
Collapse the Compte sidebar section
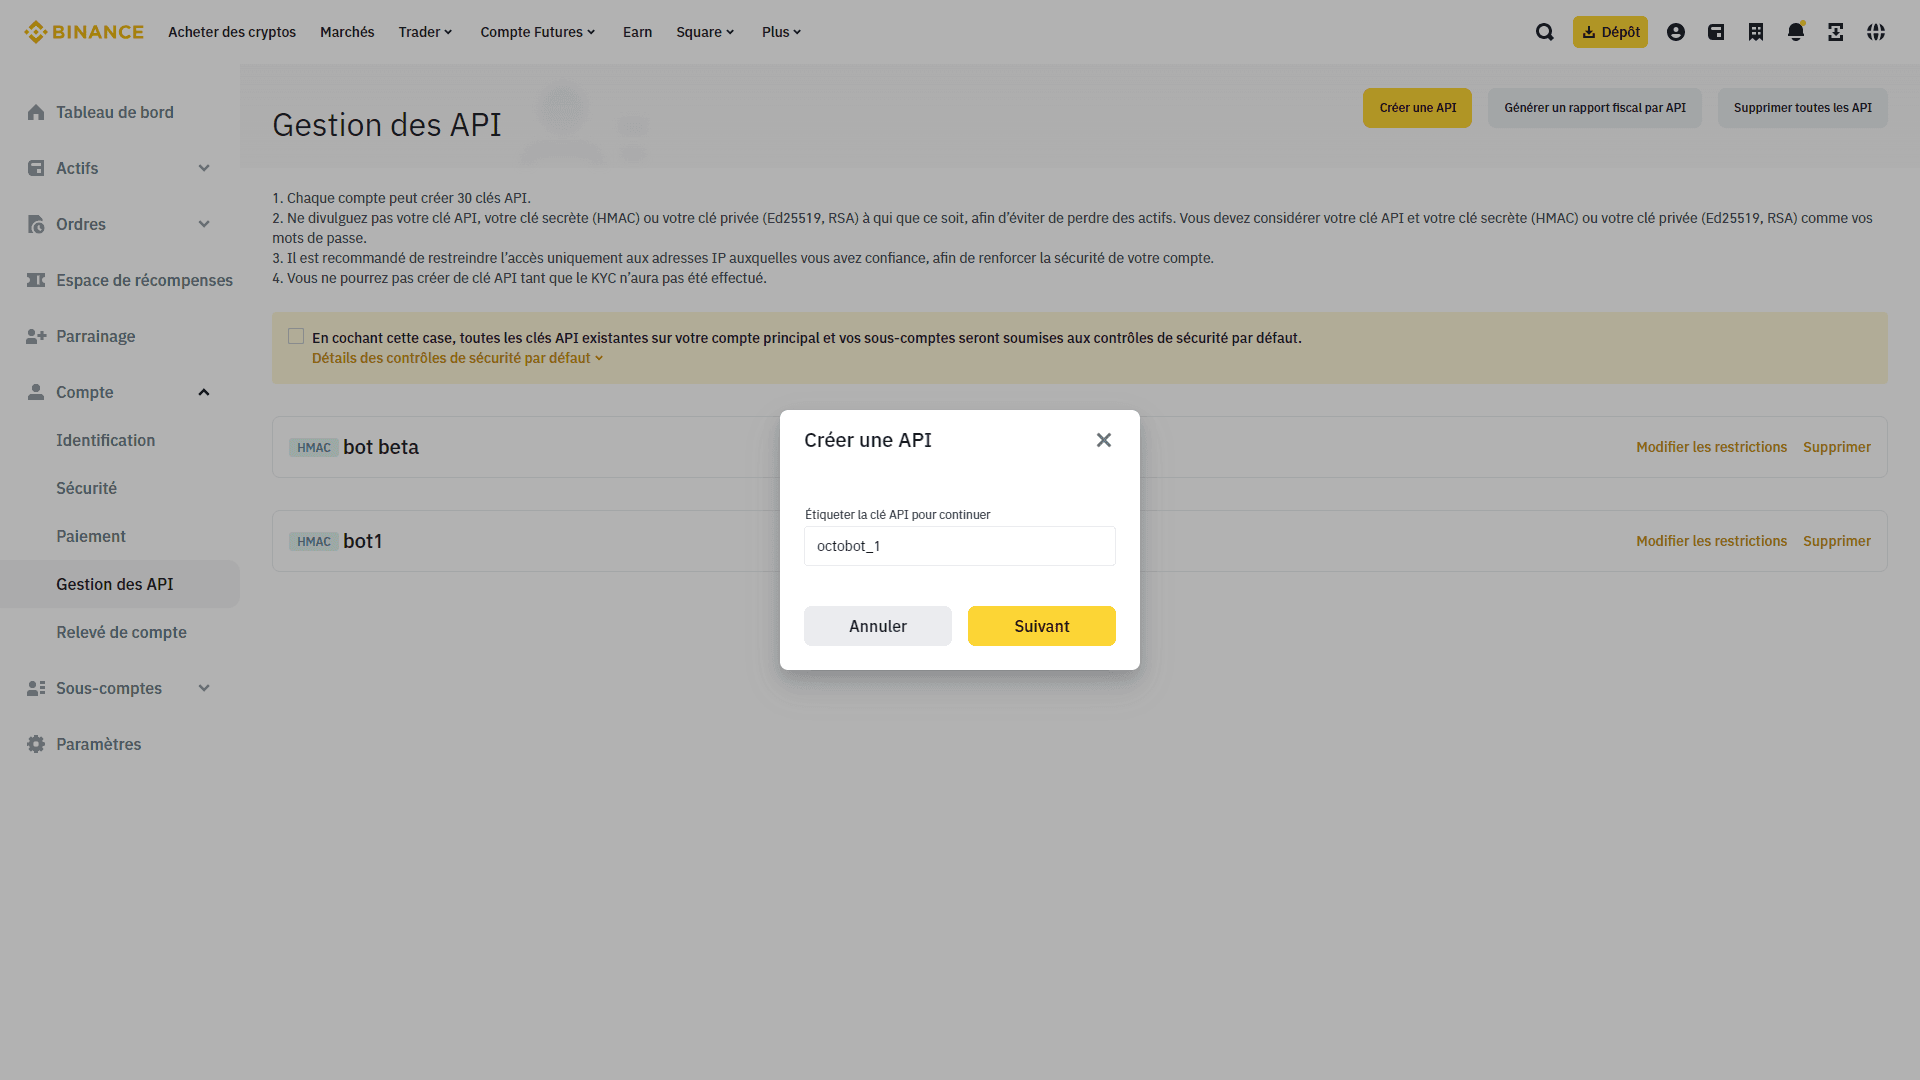coord(204,392)
